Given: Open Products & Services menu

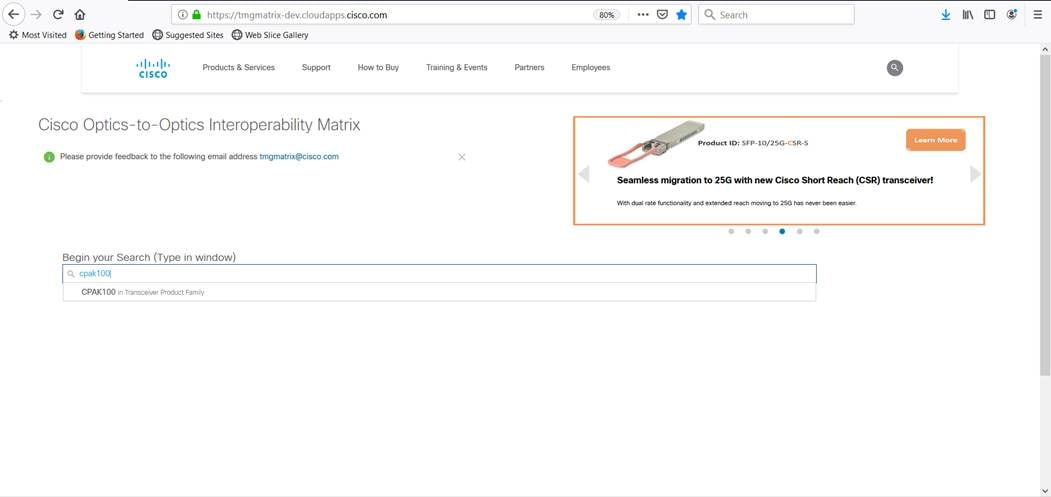Looking at the screenshot, I should tap(239, 68).
